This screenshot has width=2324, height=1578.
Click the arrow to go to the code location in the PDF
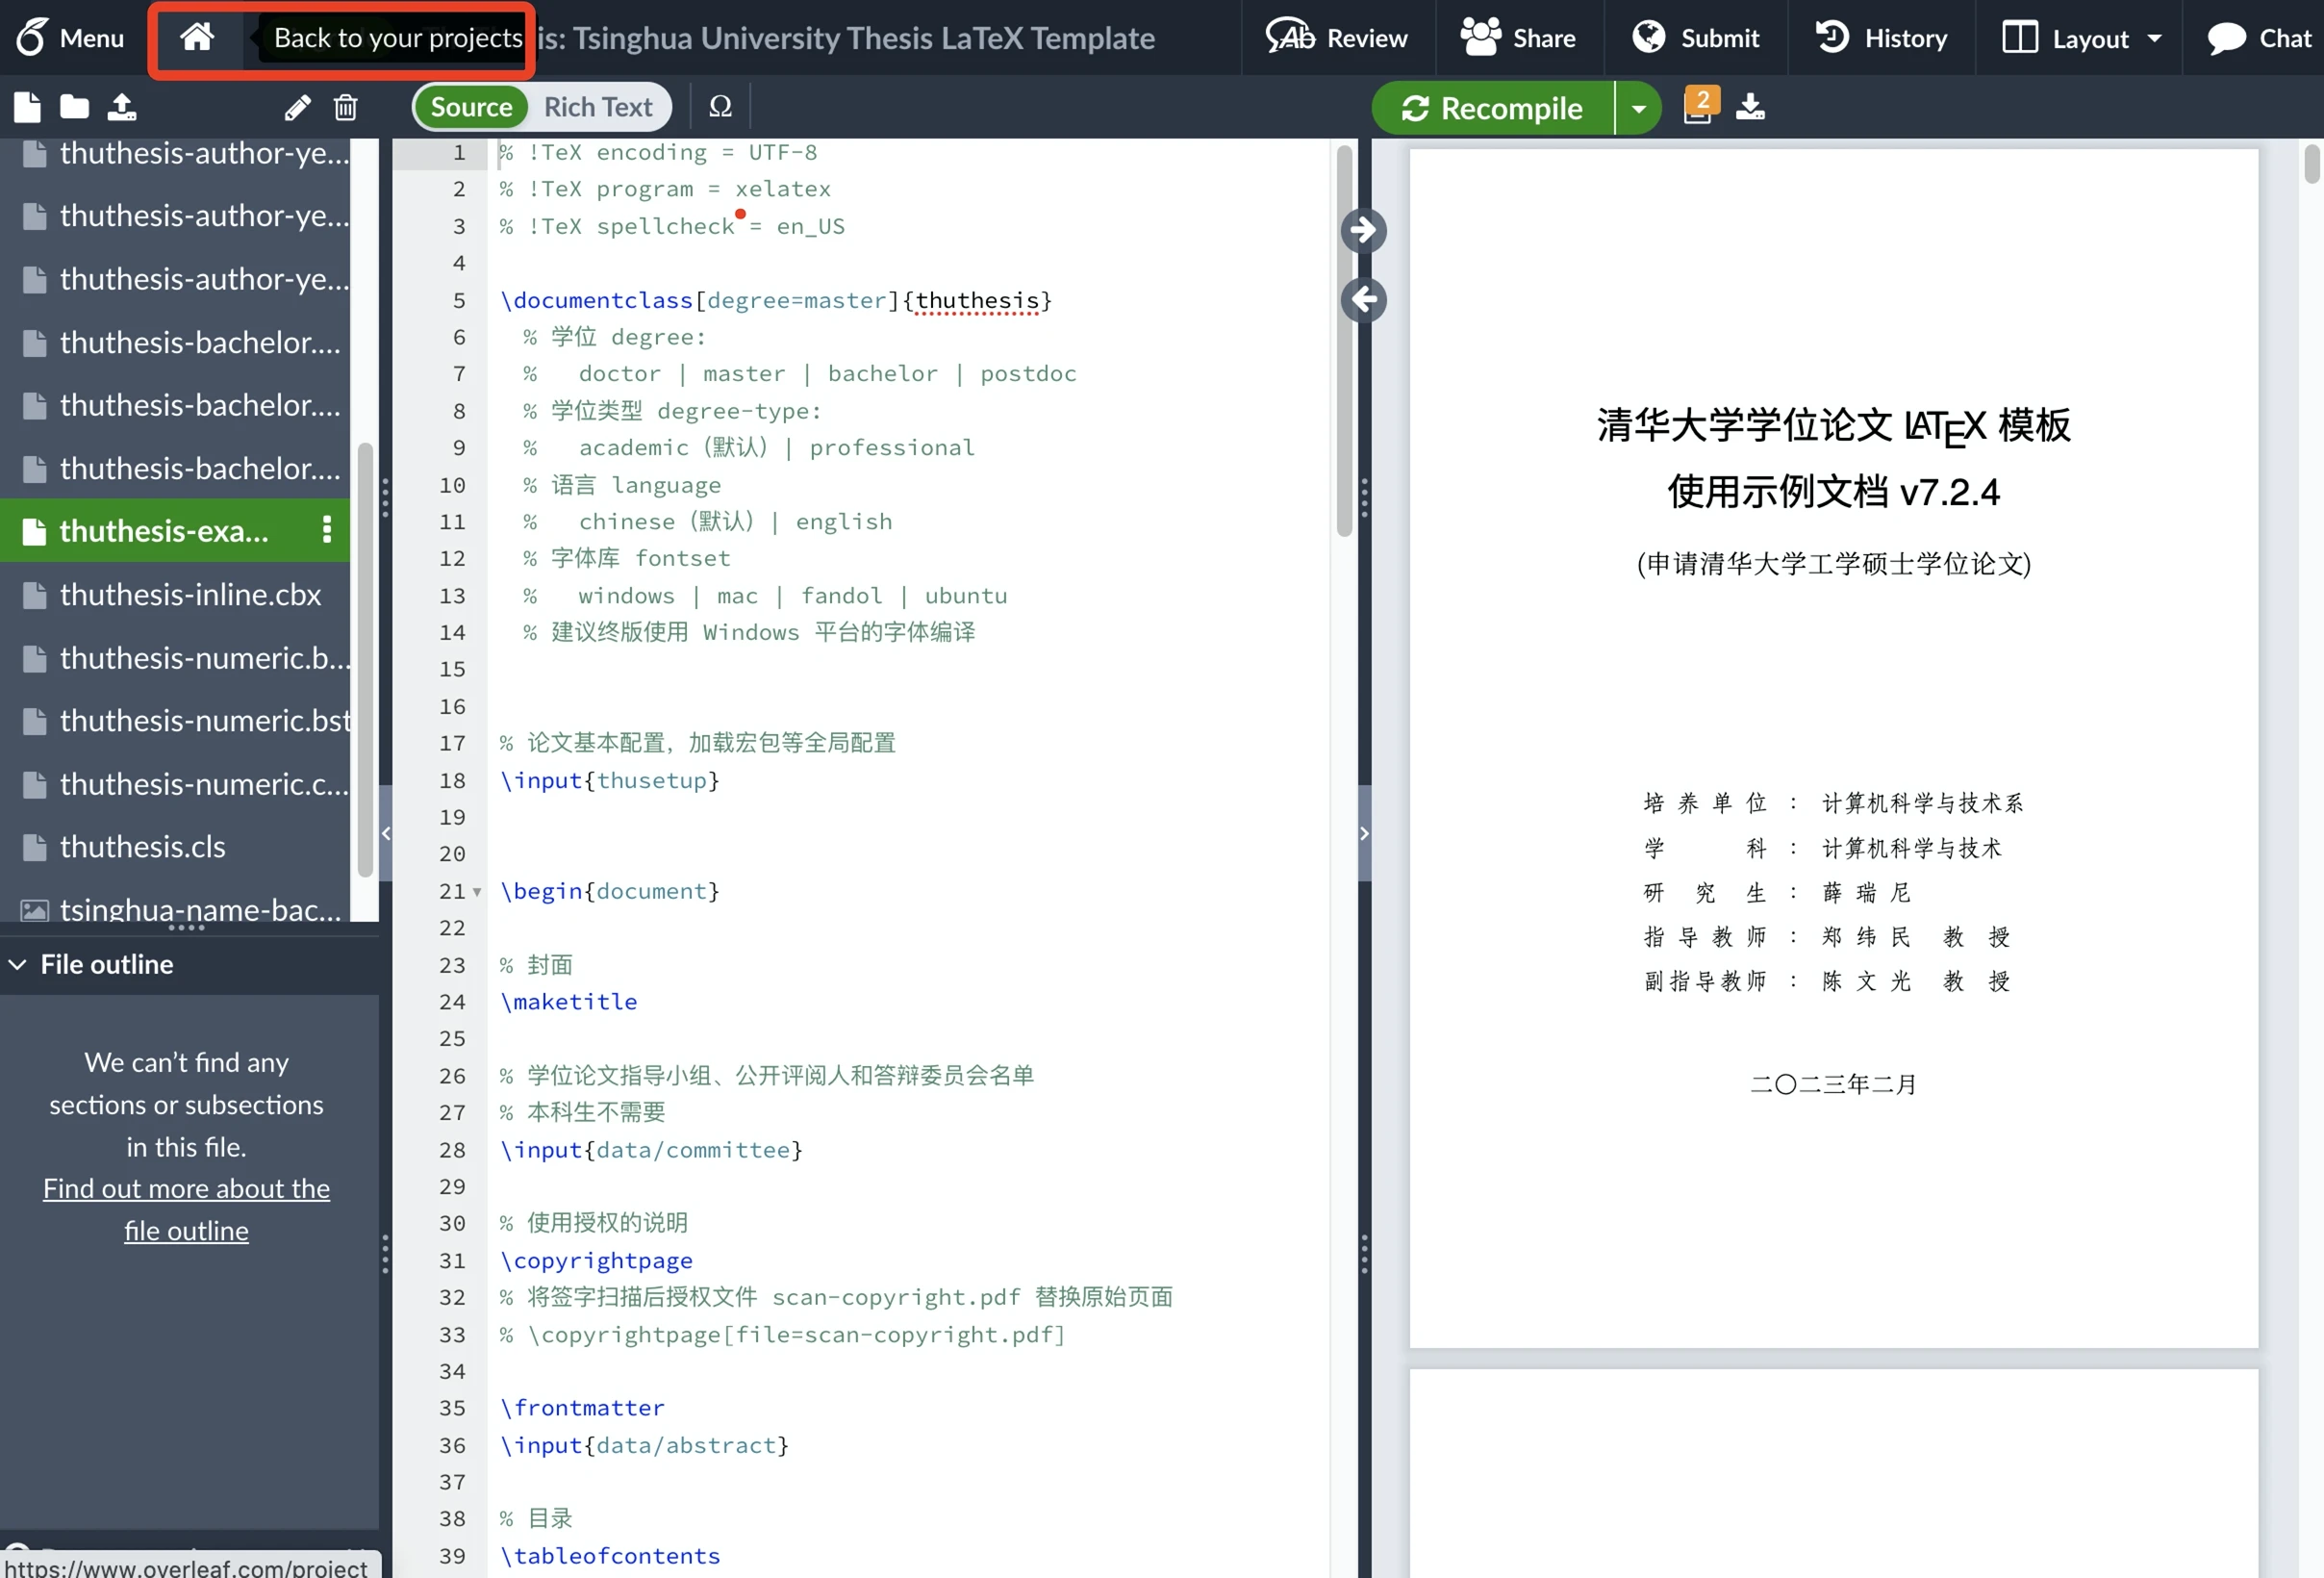(1363, 231)
